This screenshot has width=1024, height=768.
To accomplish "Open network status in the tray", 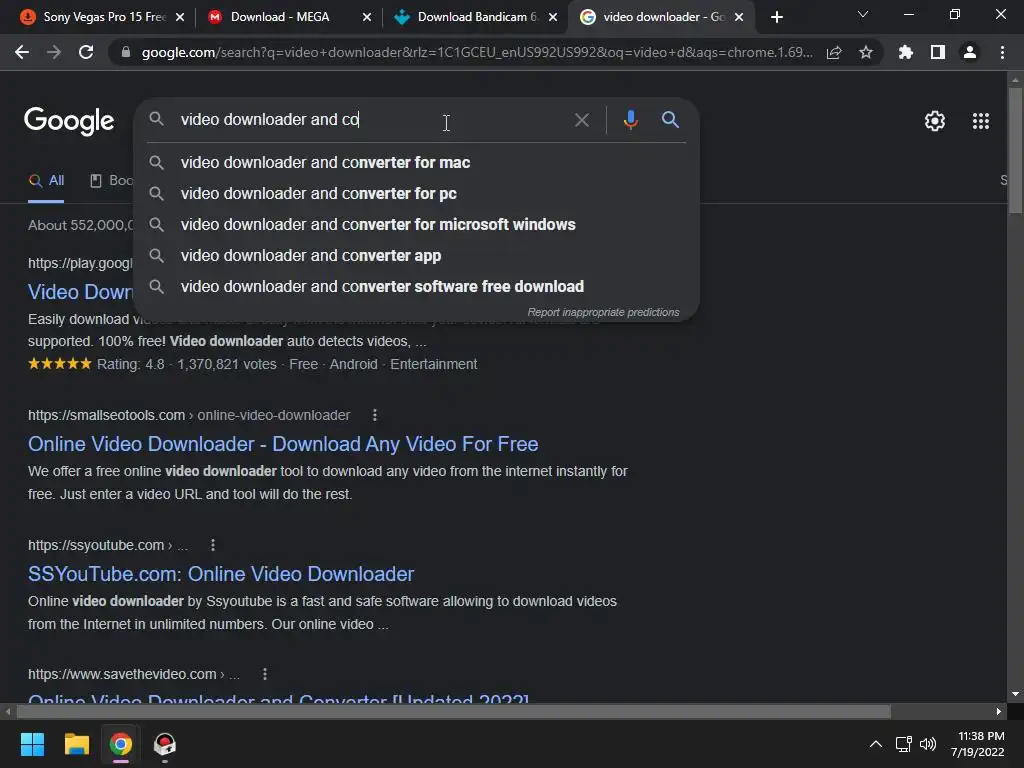I will pos(904,744).
